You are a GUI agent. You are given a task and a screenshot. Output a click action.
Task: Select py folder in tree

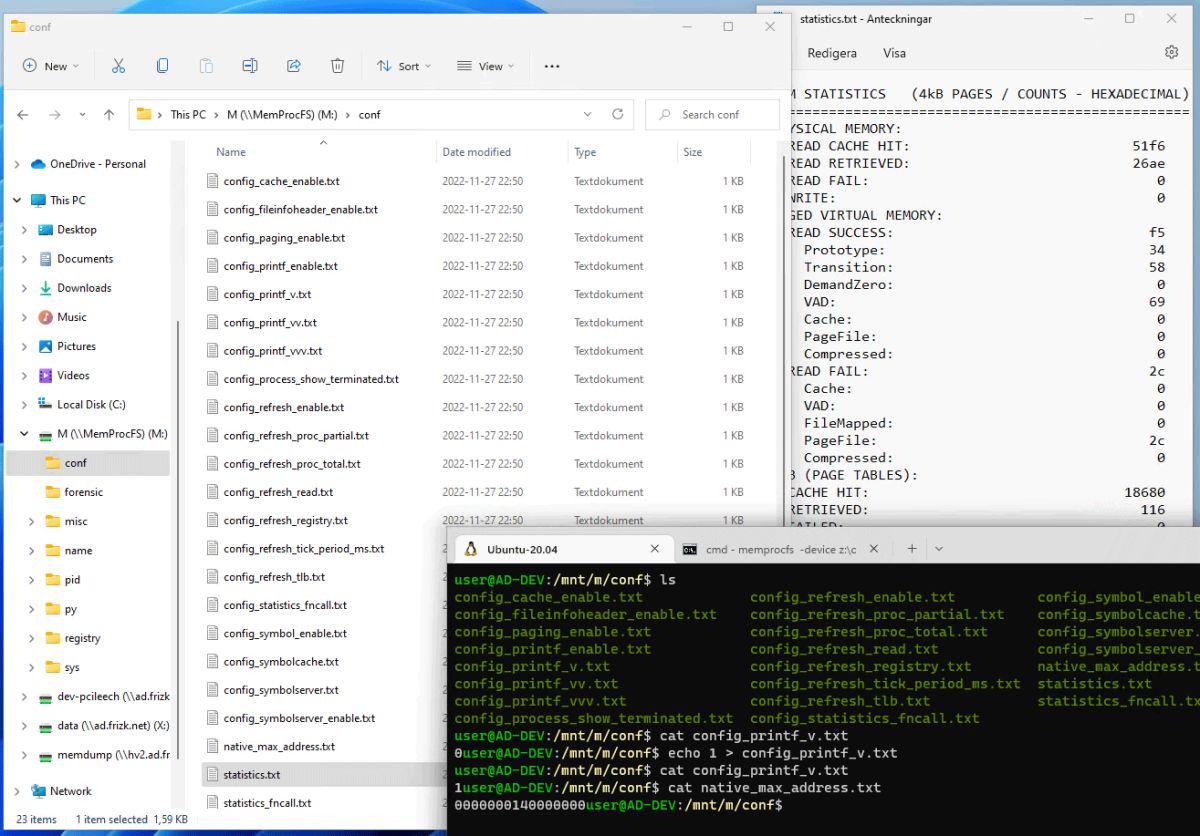(x=71, y=609)
